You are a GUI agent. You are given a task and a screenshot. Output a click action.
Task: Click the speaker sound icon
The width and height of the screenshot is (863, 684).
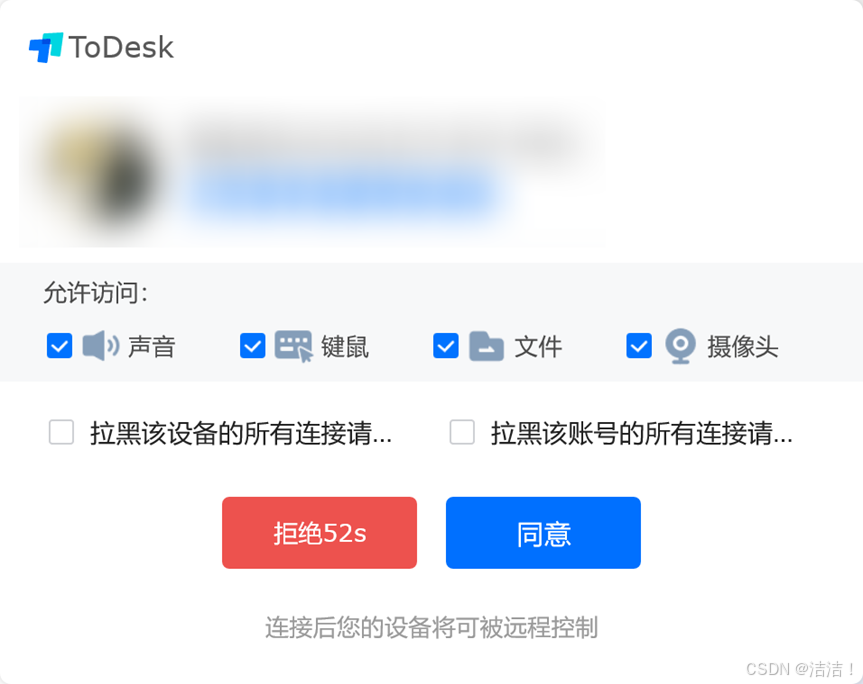click(101, 346)
